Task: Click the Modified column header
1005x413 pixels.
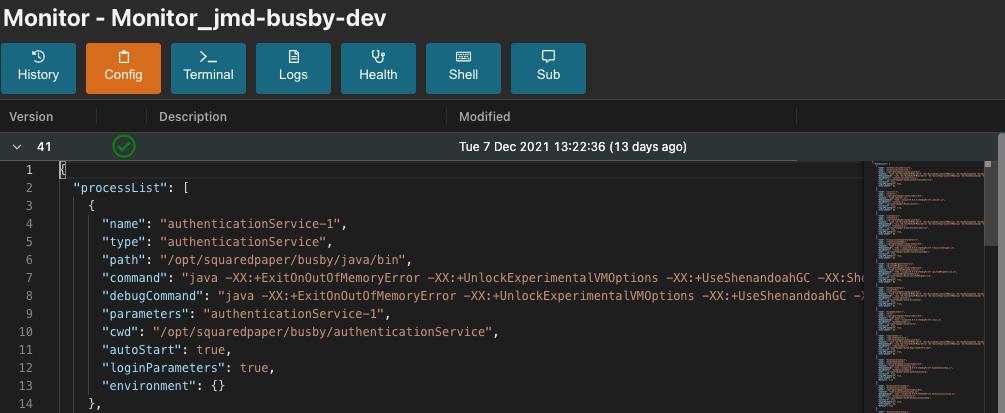Action: click(485, 117)
